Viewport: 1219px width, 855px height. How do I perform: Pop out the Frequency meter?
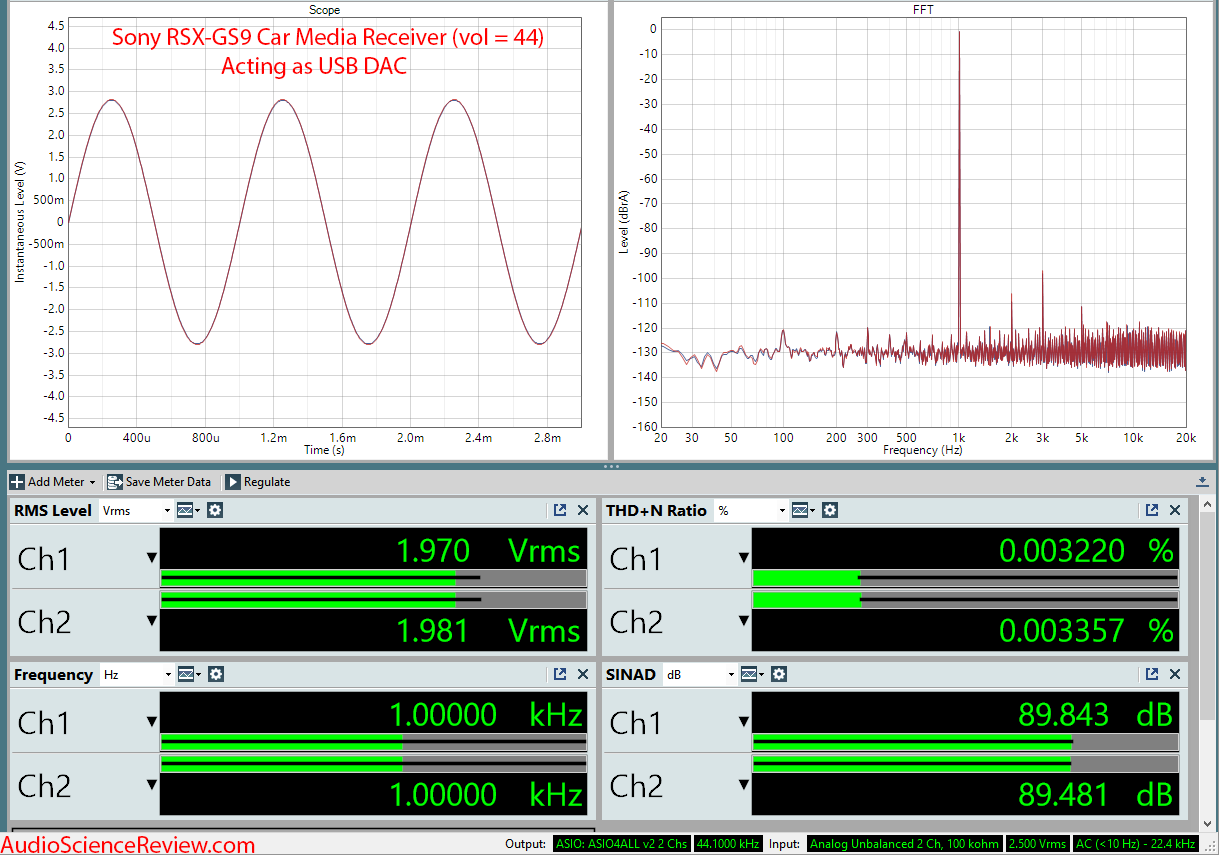pos(560,675)
